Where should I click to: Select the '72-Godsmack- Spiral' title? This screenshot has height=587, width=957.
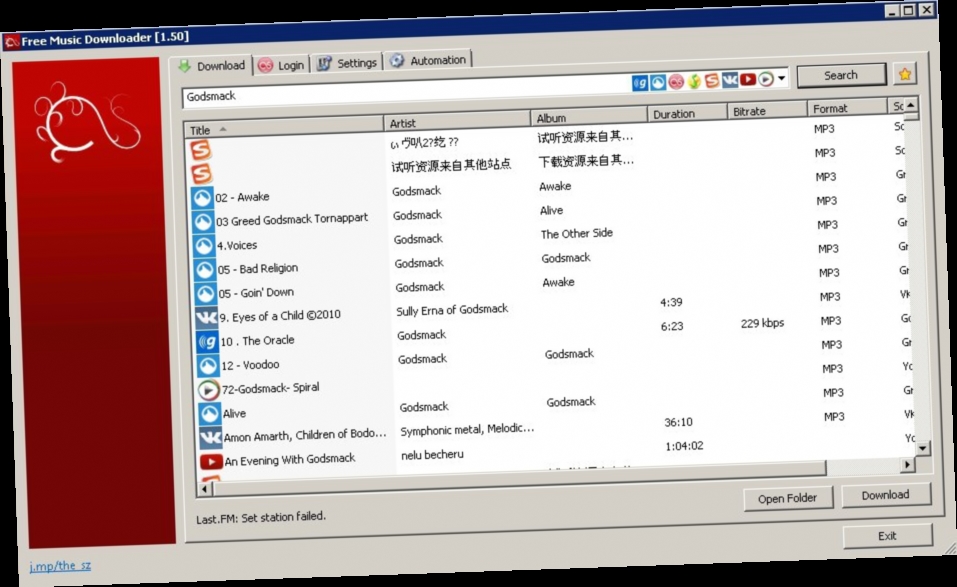(270, 388)
